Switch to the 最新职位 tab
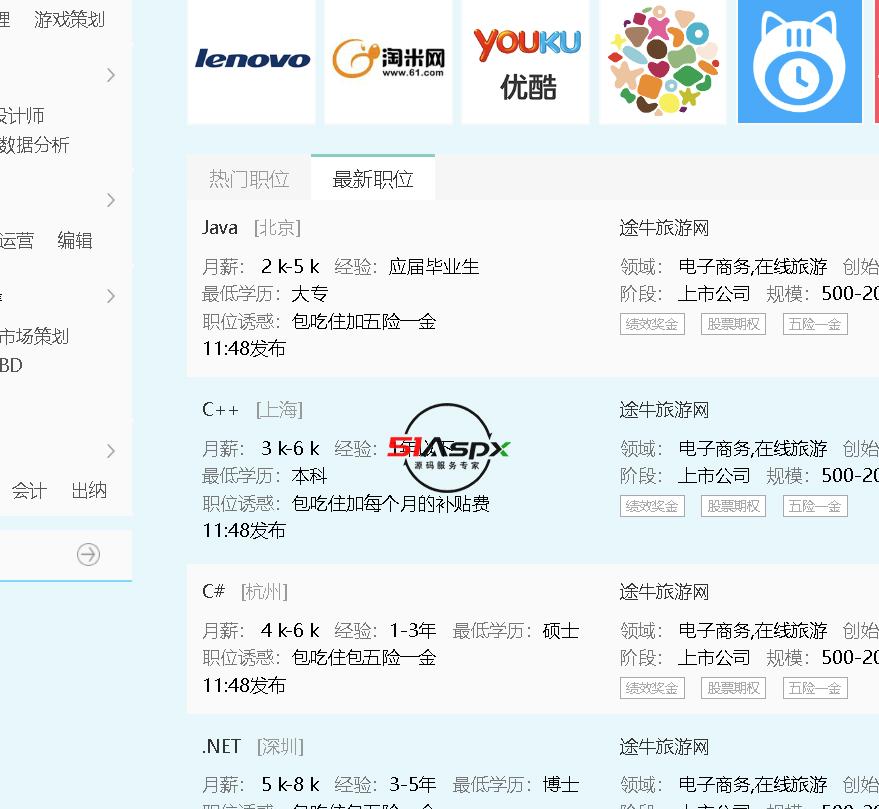Image resolution: width=879 pixels, height=809 pixels. [x=373, y=178]
